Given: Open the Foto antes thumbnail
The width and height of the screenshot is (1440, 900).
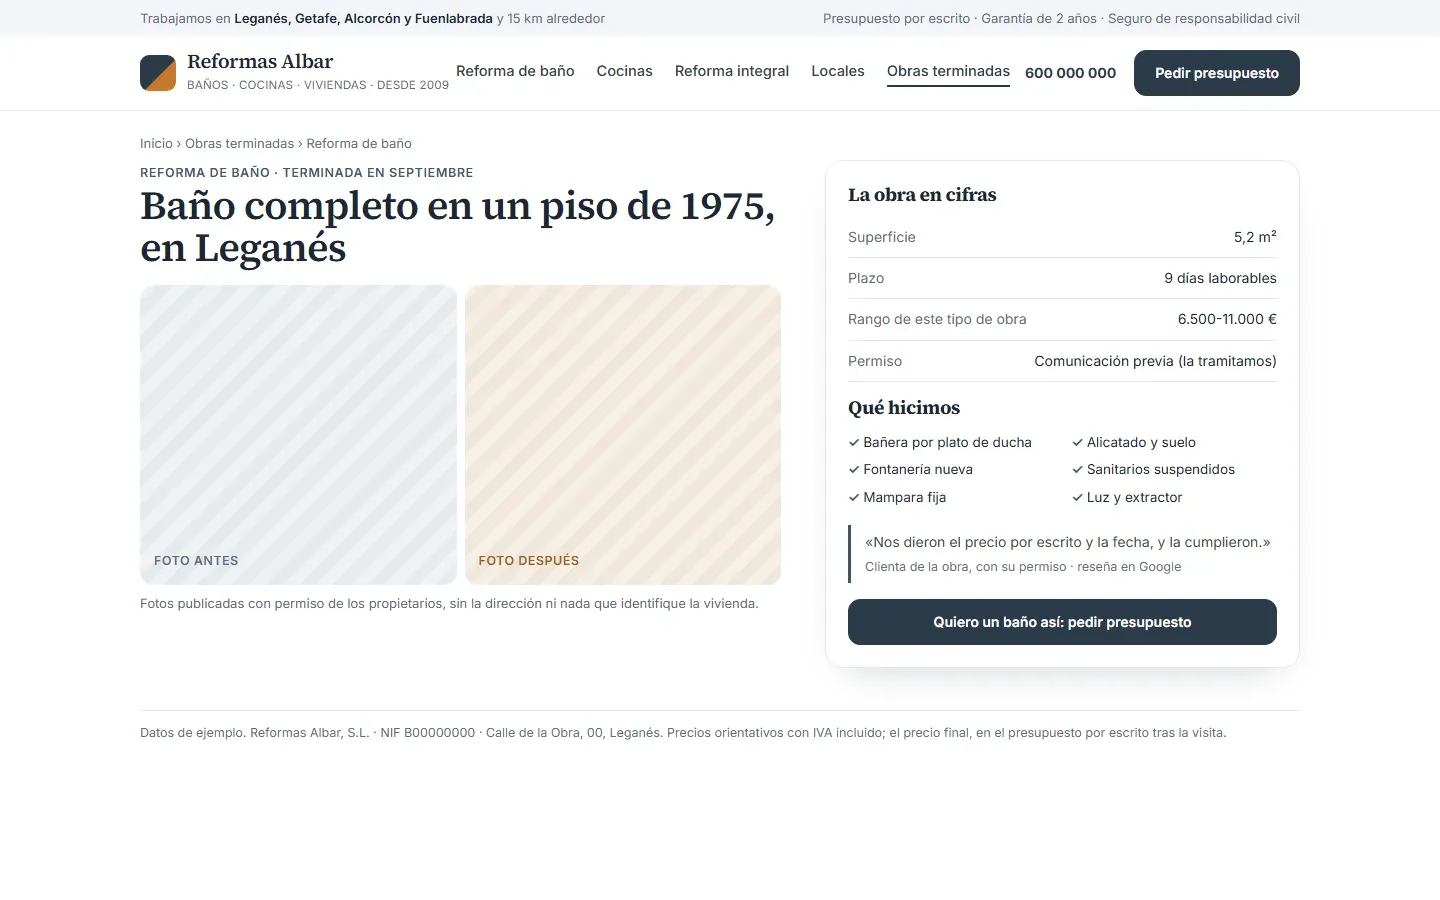Looking at the screenshot, I should coord(298,435).
